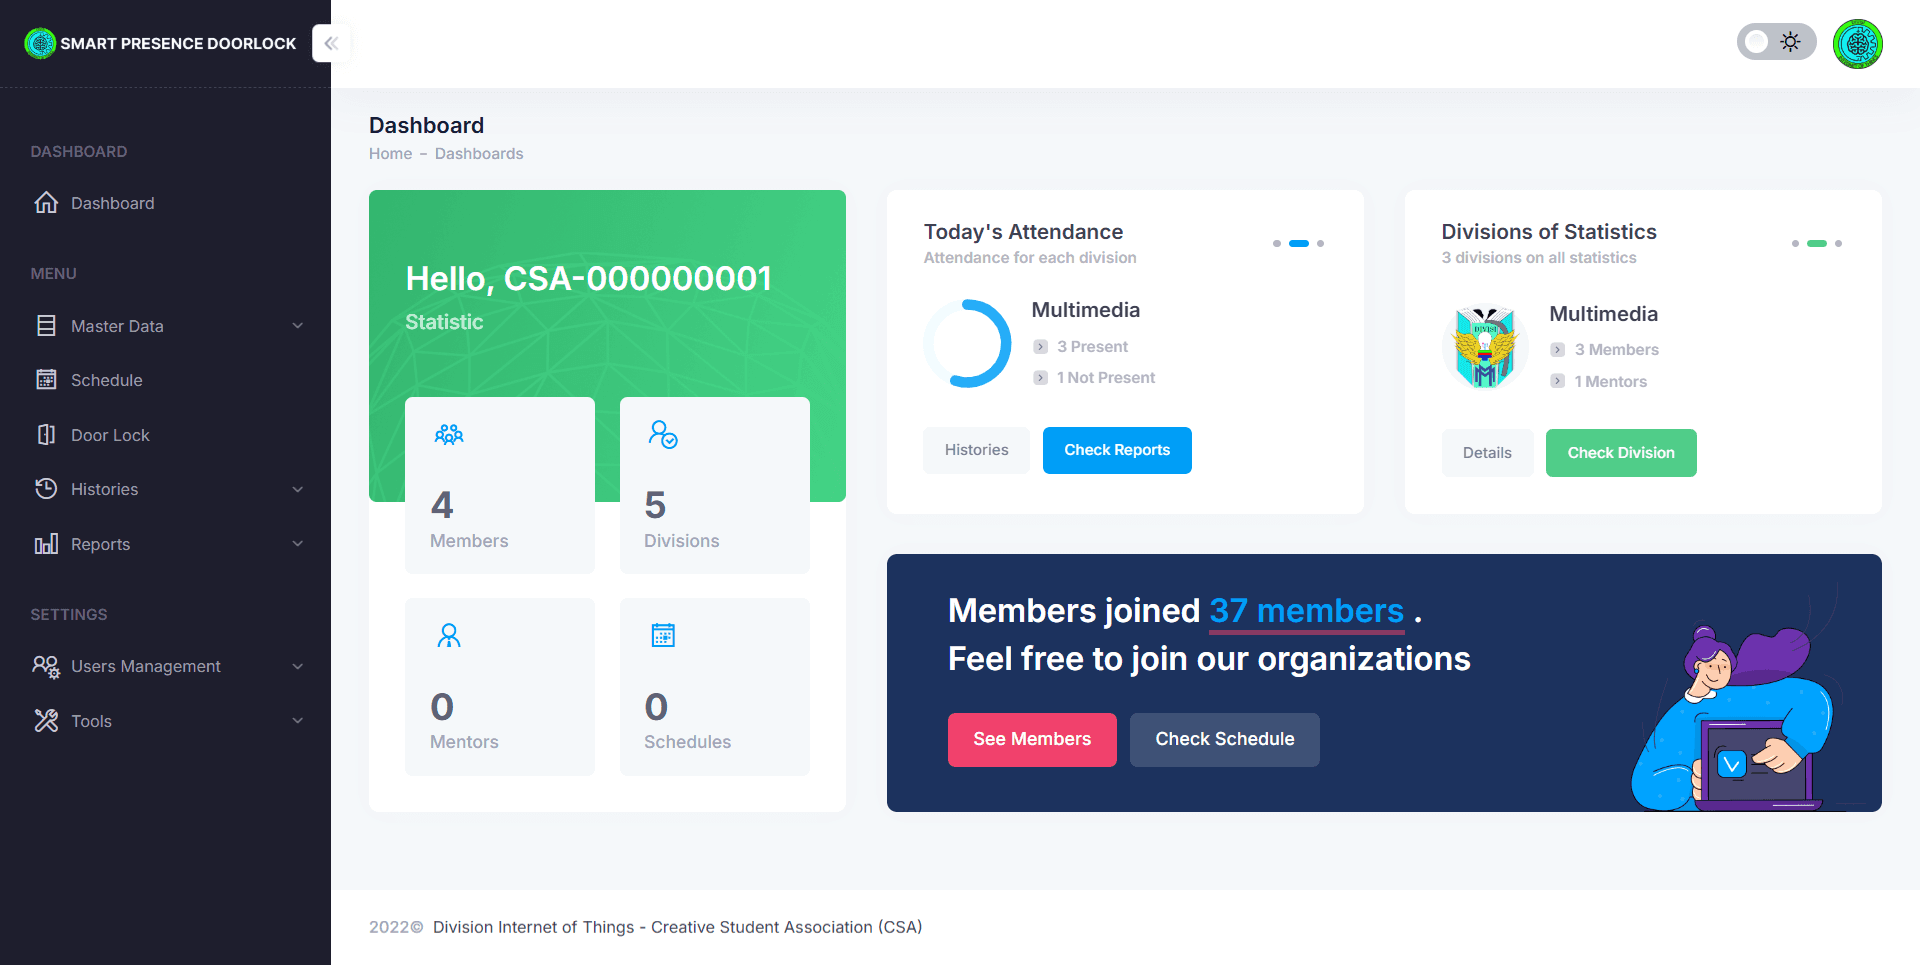1920x966 pixels.
Task: Click the Check Reports button
Action: pos(1117,450)
